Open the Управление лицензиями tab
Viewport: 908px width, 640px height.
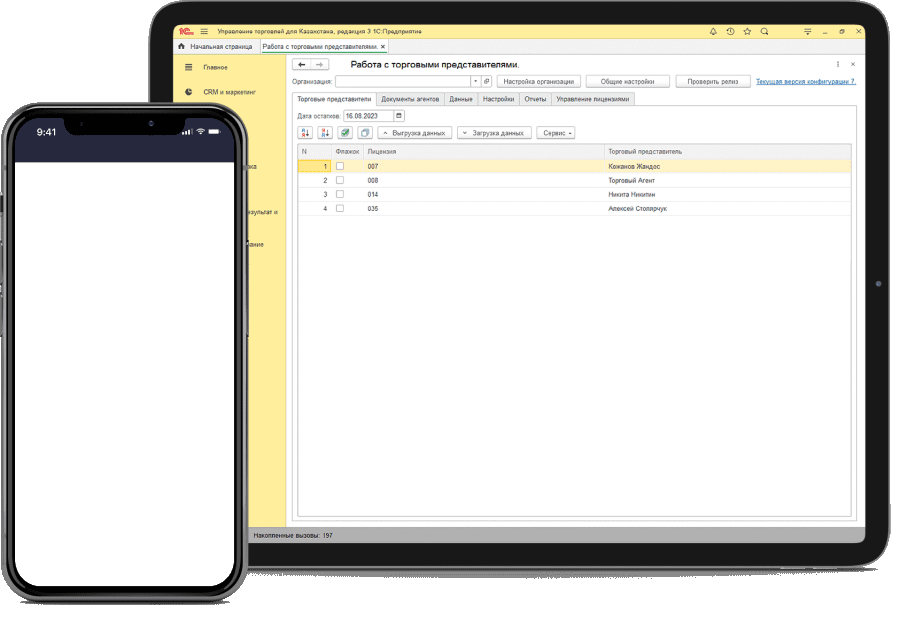tap(592, 99)
